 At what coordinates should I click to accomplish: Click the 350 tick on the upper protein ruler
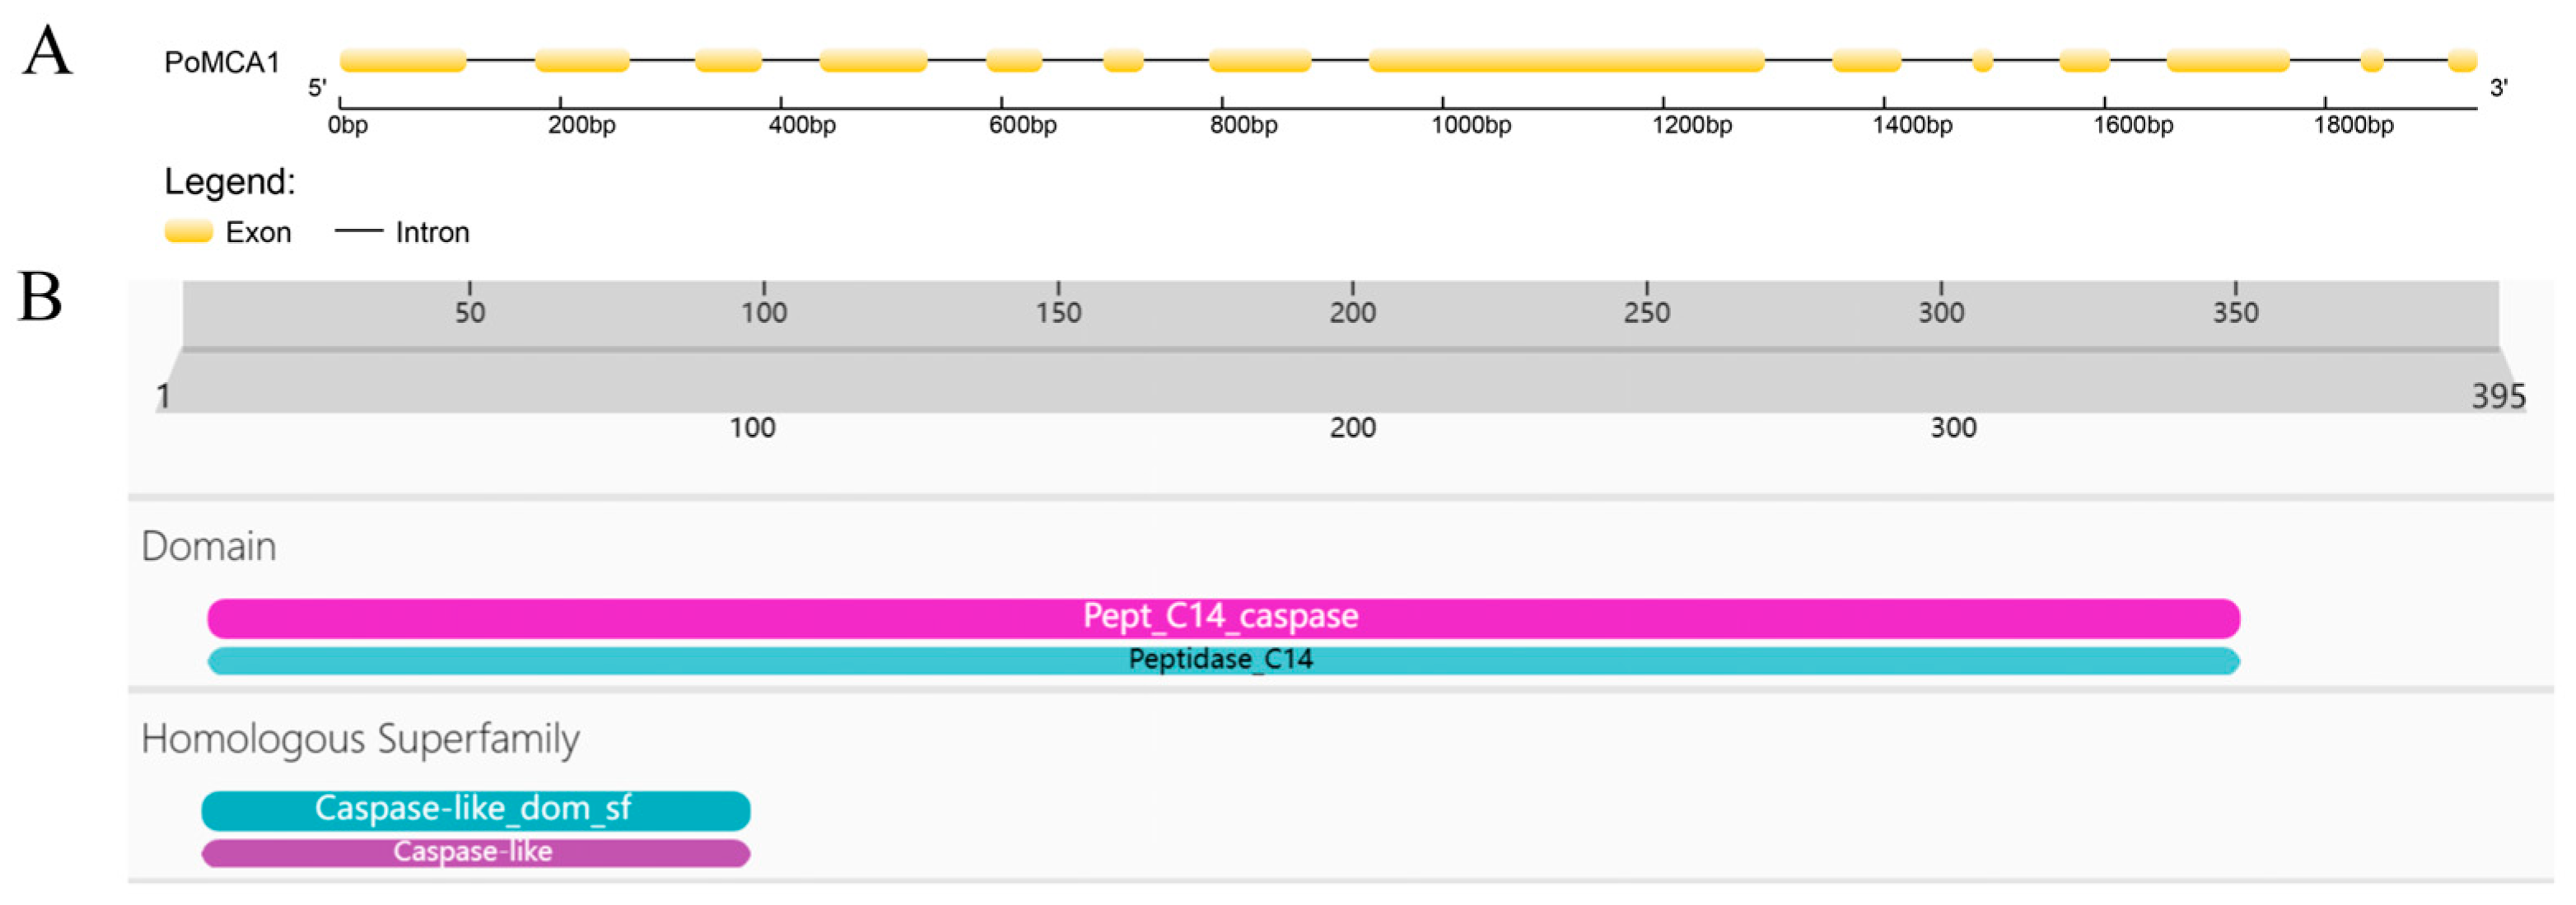[2235, 311]
